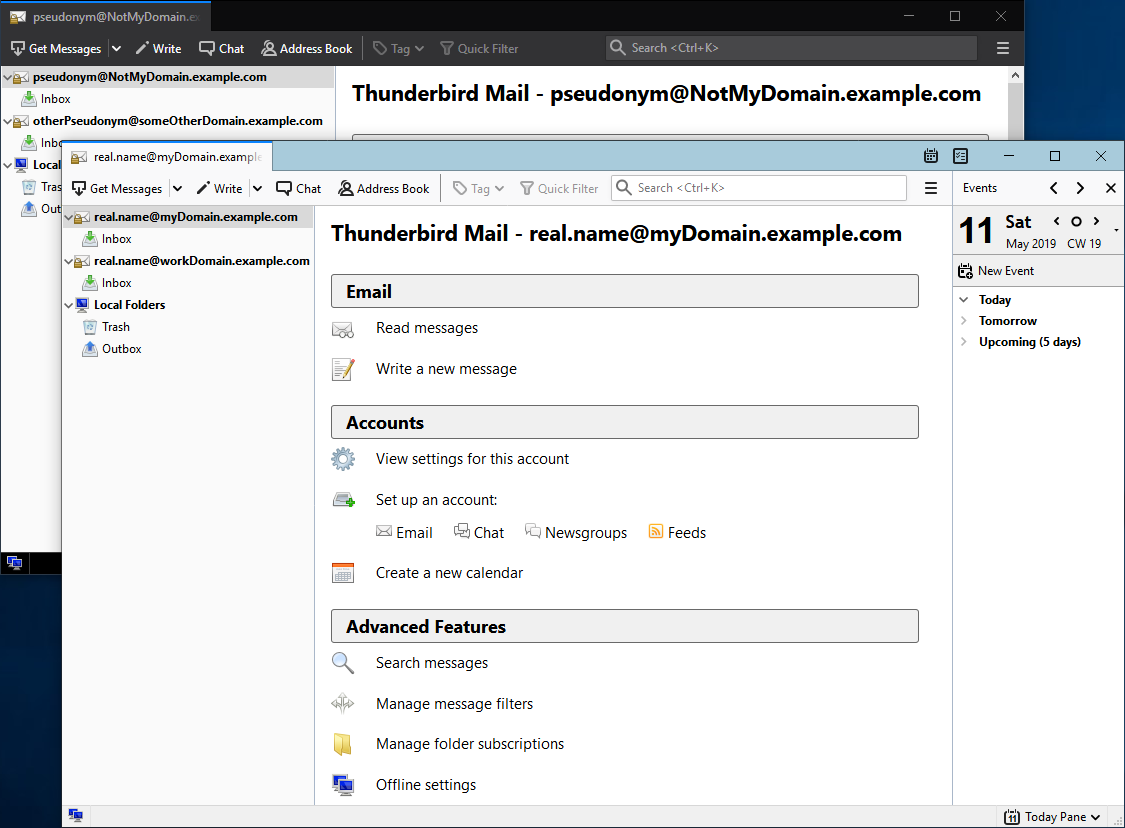Image resolution: width=1125 pixels, height=828 pixels.
Task: Toggle the Today Pane button in status bar
Action: (1052, 817)
